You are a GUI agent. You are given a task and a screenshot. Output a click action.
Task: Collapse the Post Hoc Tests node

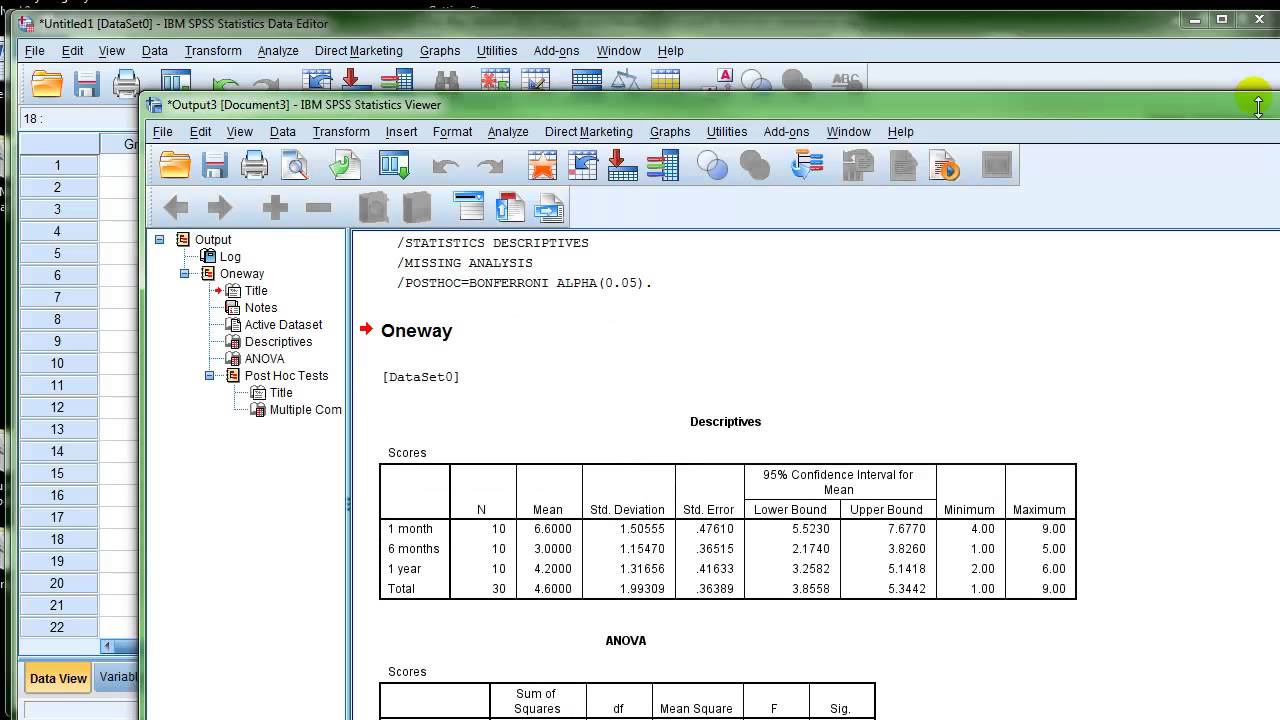click(209, 375)
